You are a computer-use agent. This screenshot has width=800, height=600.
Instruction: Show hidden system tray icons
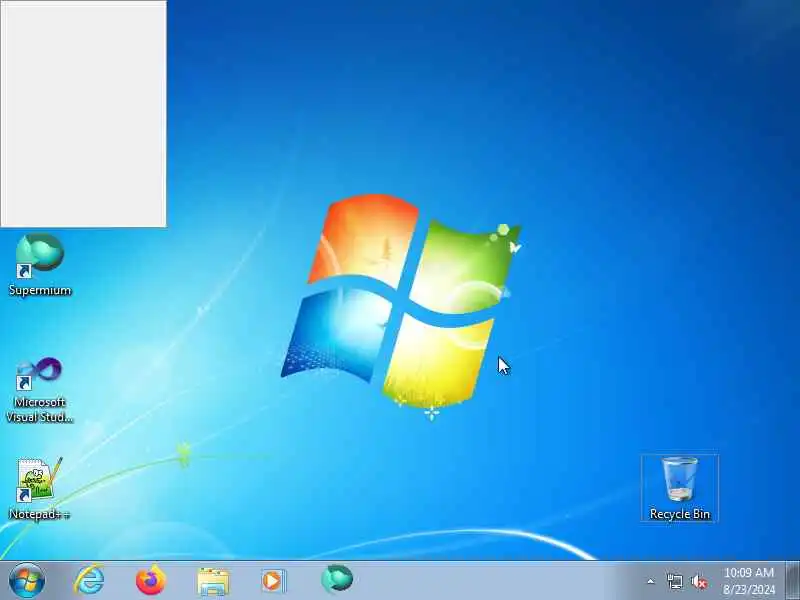tap(651, 581)
